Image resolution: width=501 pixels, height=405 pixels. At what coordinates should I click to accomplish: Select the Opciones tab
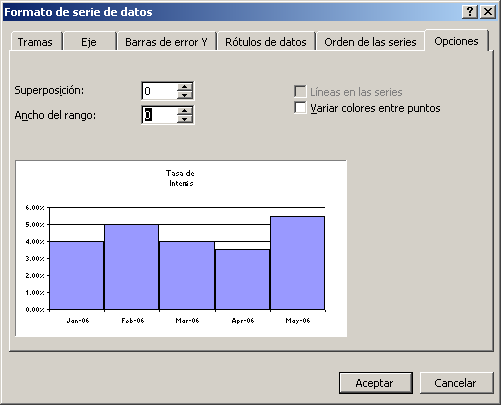click(456, 41)
